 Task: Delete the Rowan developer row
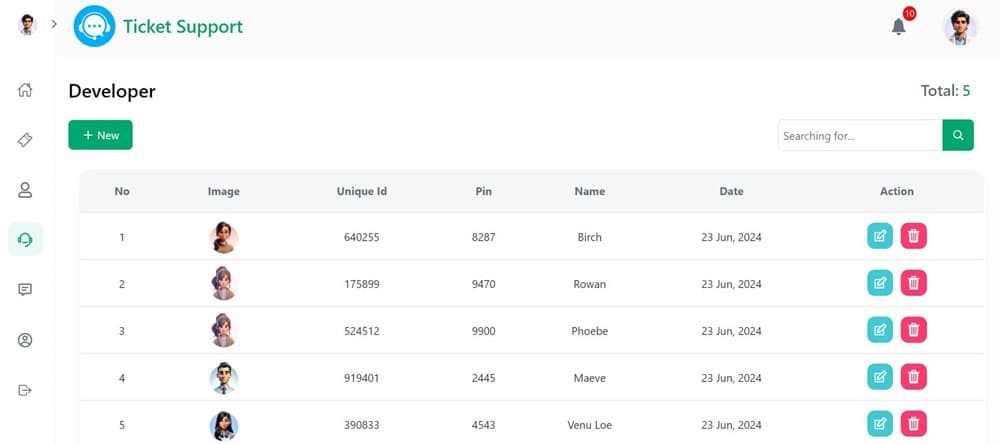913,283
